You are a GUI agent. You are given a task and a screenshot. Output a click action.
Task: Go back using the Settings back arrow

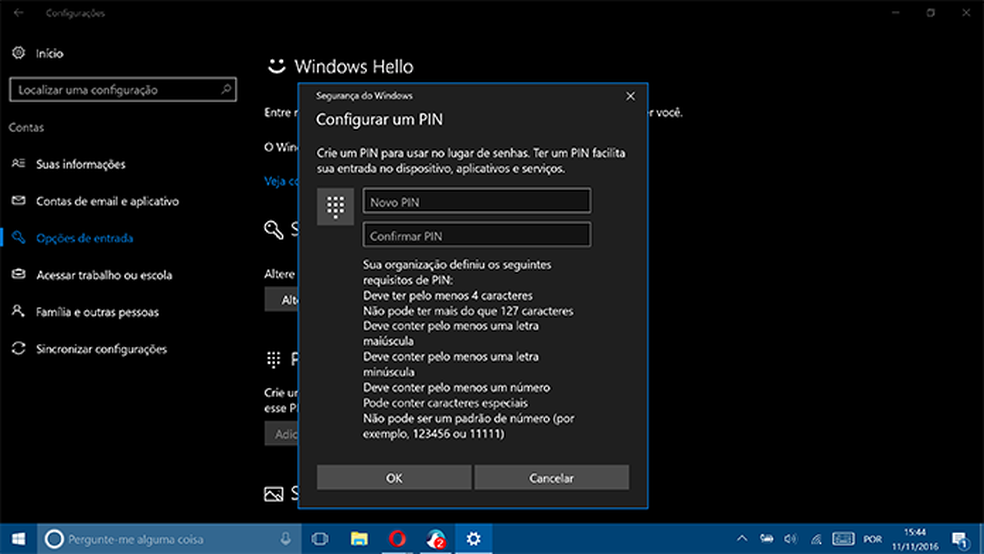tap(19, 13)
